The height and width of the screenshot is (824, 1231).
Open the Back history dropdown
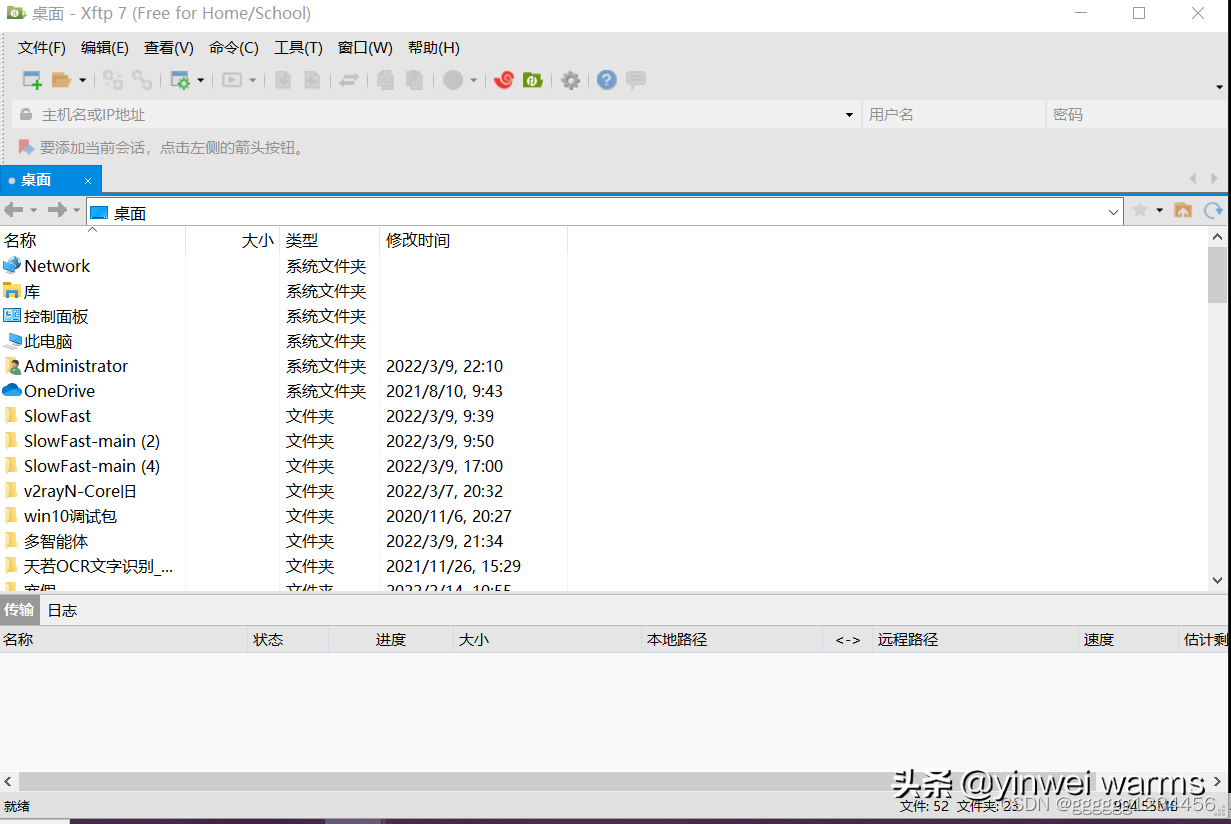pos(33,210)
